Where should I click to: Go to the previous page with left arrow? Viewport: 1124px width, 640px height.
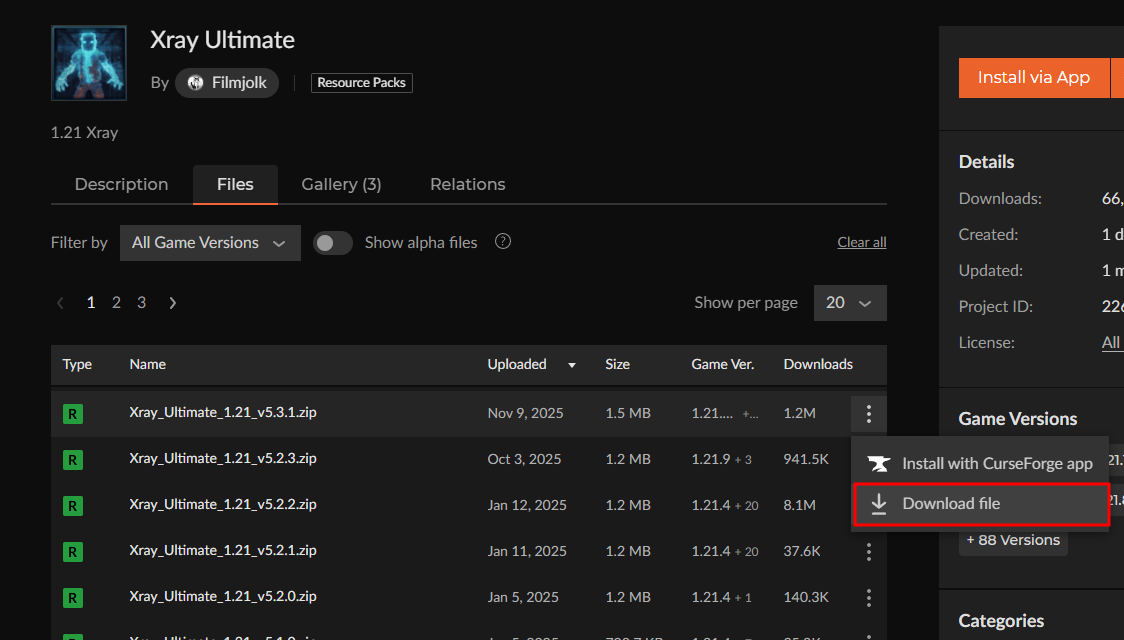click(x=61, y=303)
